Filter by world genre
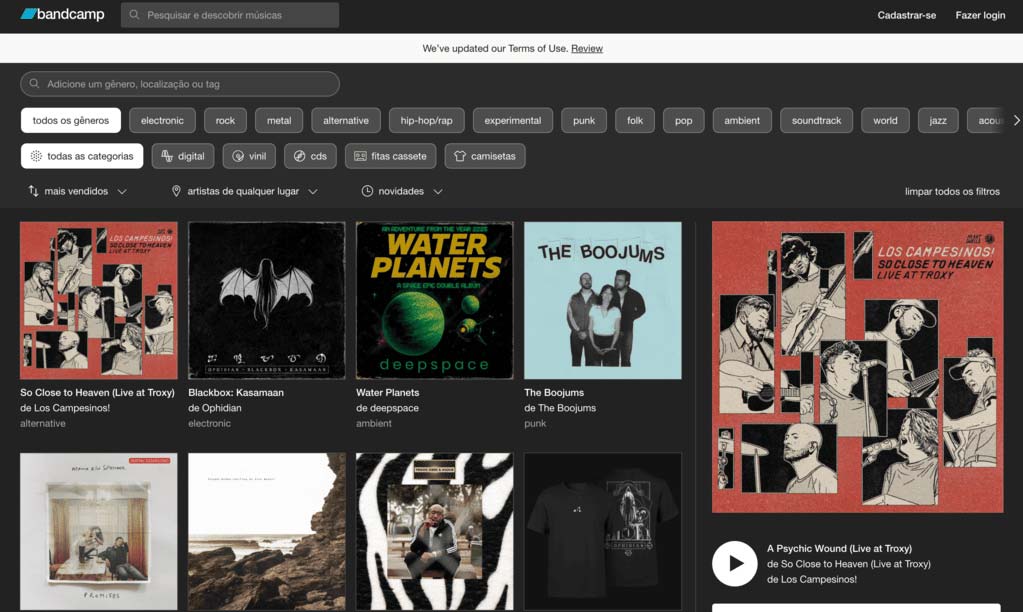 [x=885, y=120]
